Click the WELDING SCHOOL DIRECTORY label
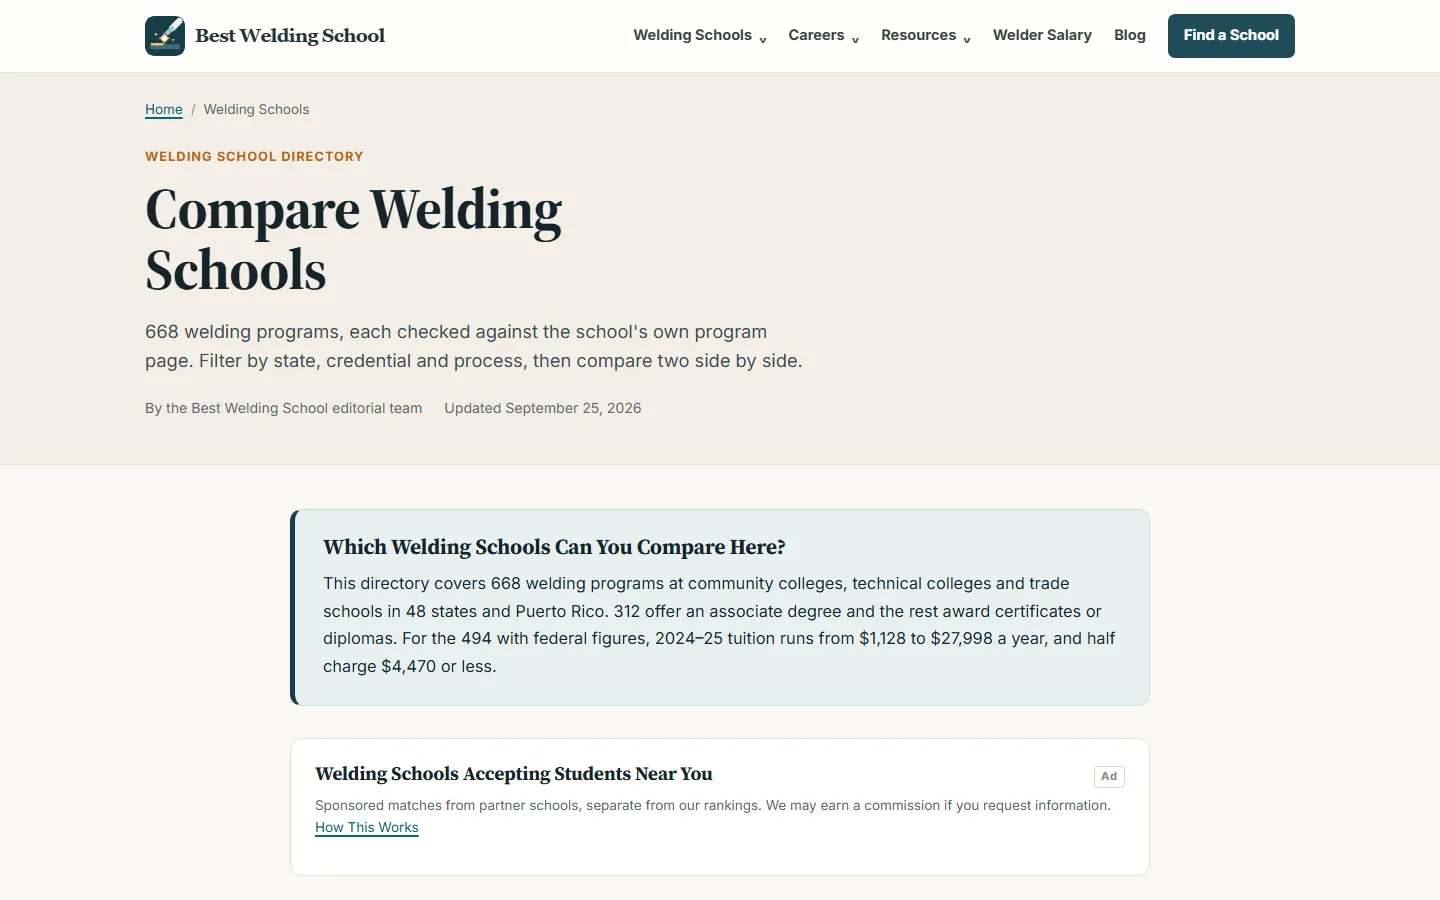The width and height of the screenshot is (1440, 900). (254, 157)
